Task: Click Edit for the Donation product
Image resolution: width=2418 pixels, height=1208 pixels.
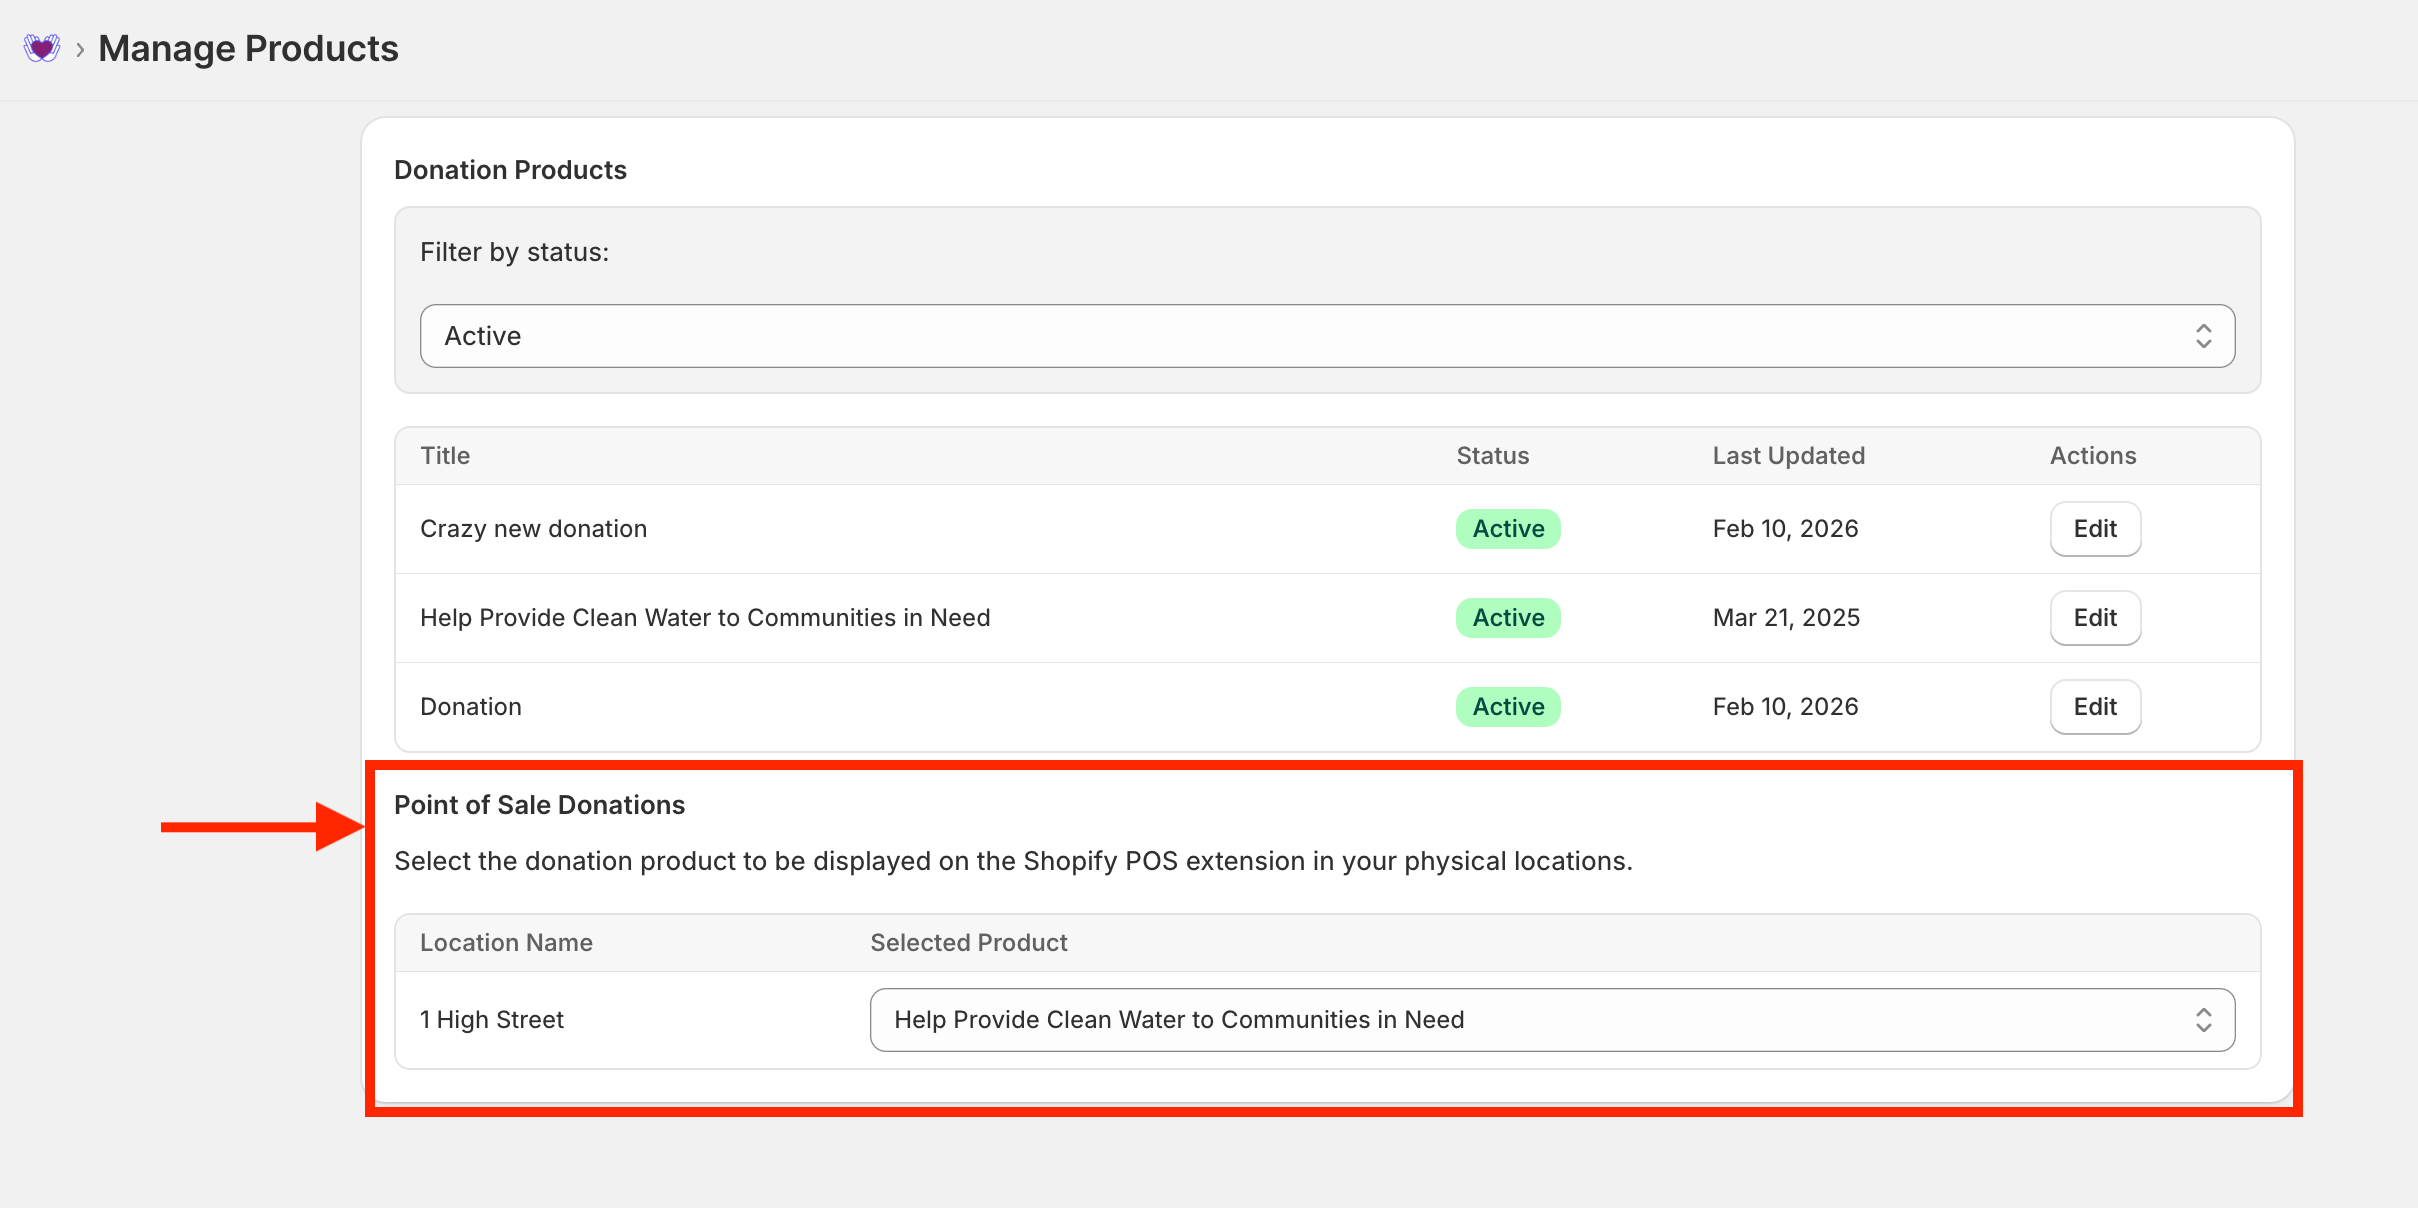Action: coord(2094,707)
